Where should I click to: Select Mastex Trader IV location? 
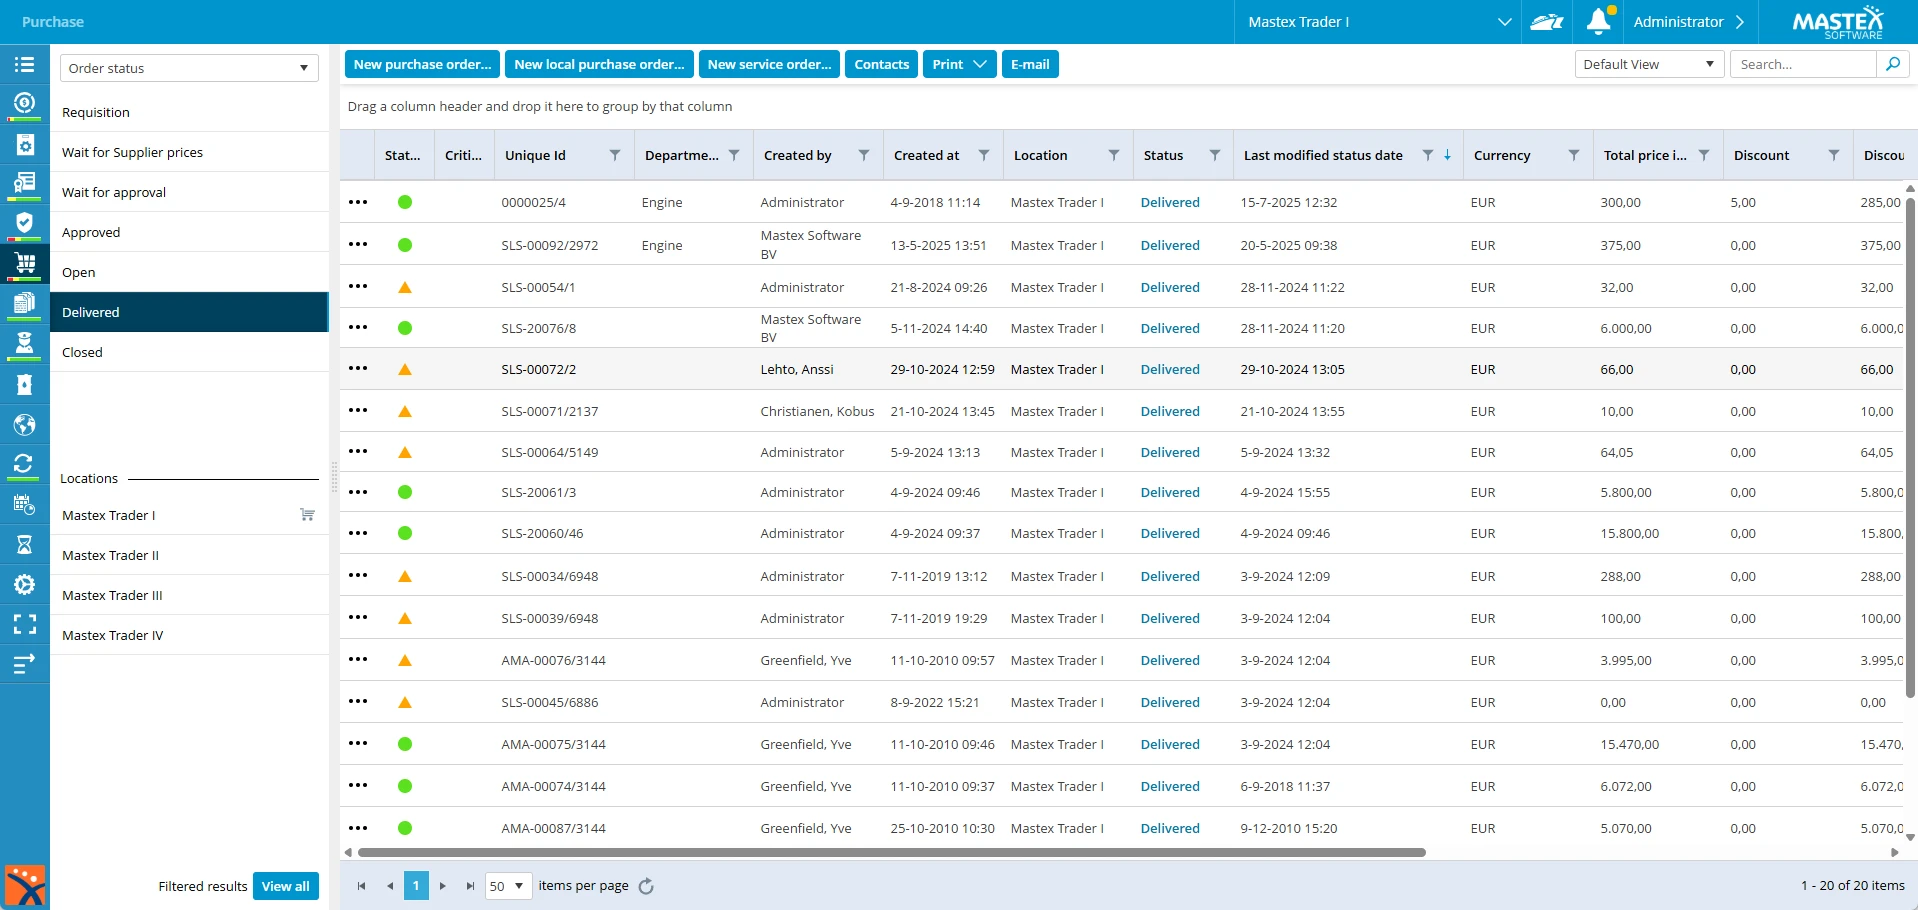pos(189,635)
